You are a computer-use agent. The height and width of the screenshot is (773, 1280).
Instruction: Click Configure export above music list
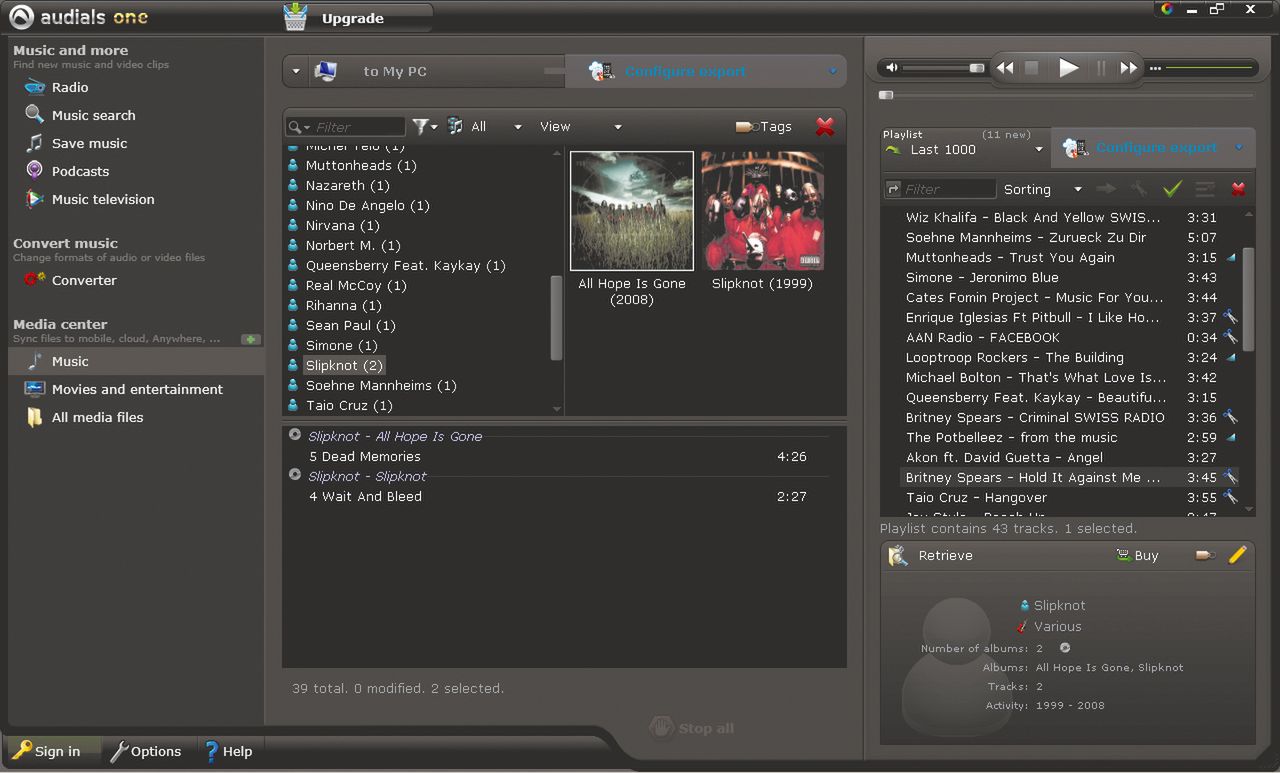(685, 71)
